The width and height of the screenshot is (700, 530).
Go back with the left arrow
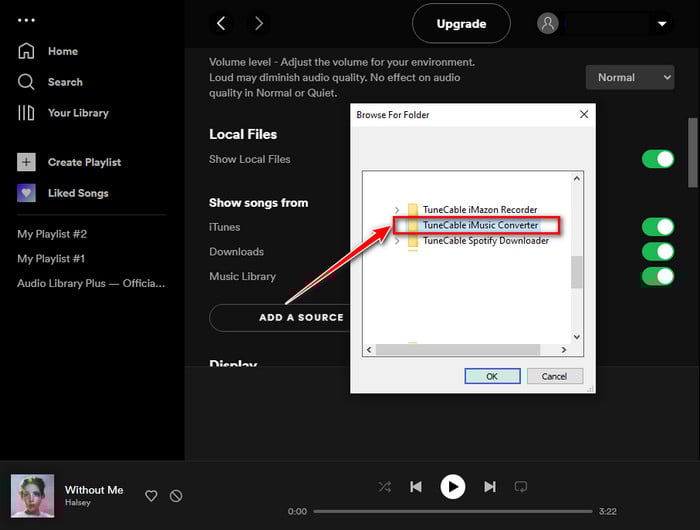coord(221,23)
